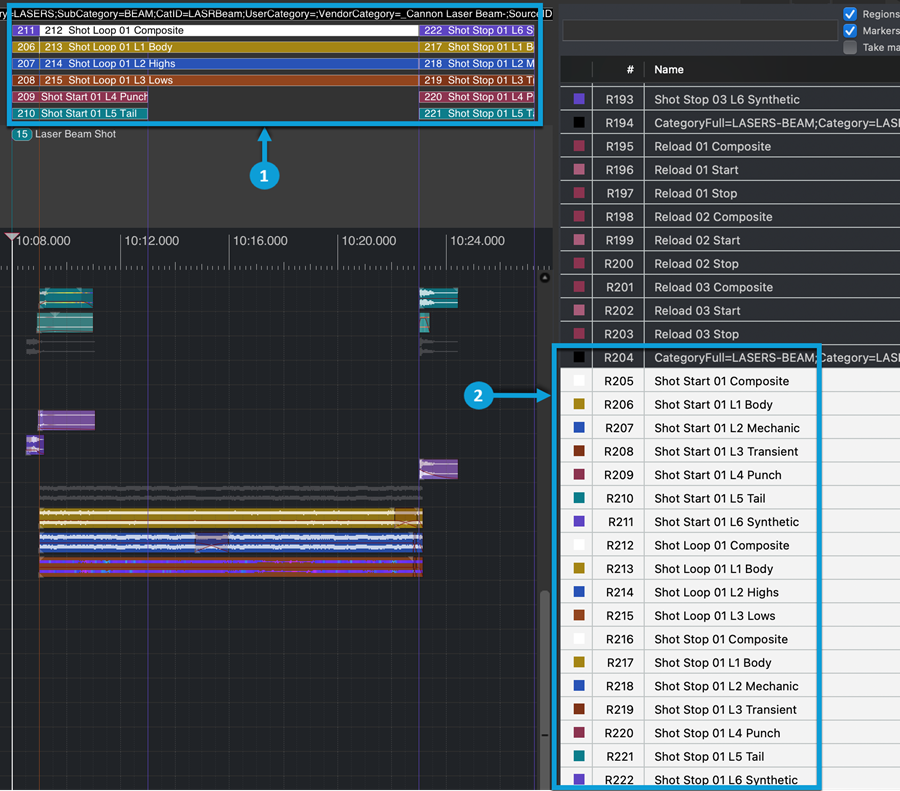Click the teal swatch of R210
The height and width of the screenshot is (791, 900).
579,498
